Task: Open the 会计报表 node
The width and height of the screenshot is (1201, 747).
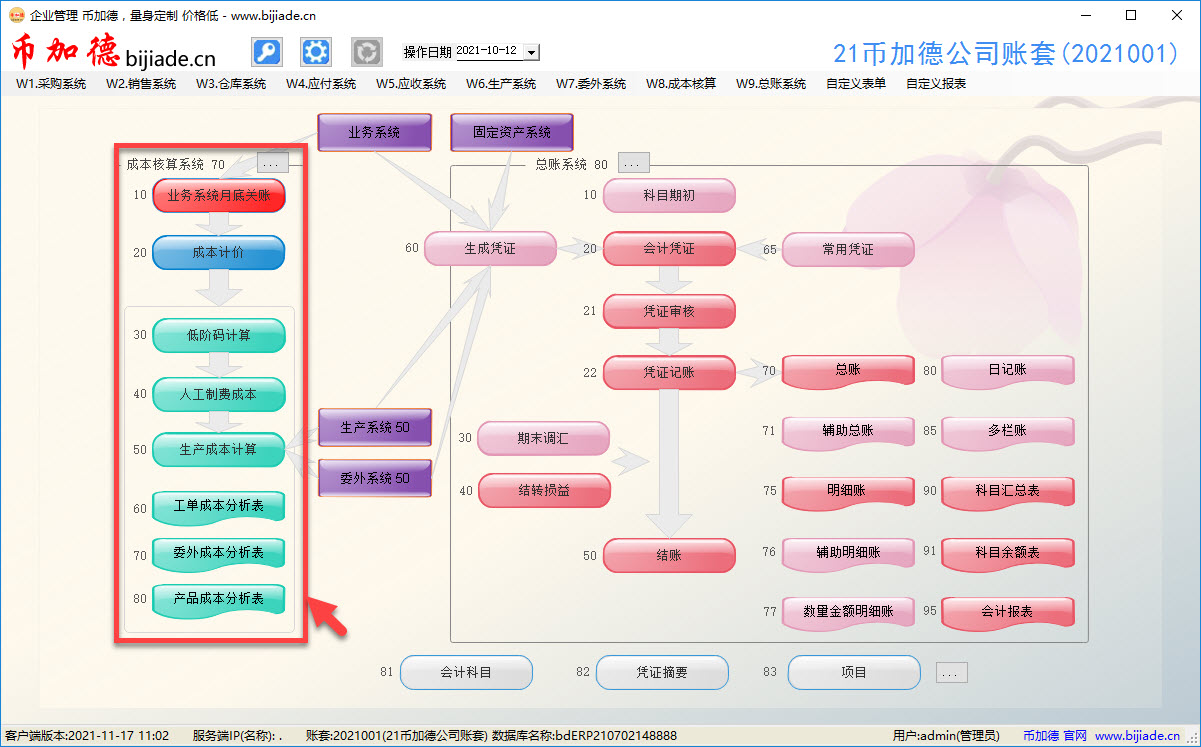Action: click(1007, 612)
